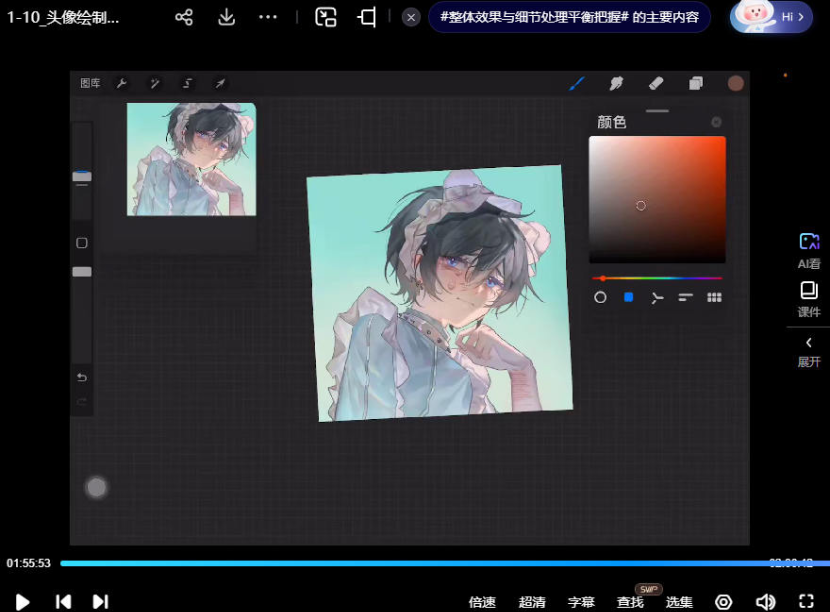830x612 pixels.
Task: Open the 超清 quality selector
Action: tap(532, 602)
